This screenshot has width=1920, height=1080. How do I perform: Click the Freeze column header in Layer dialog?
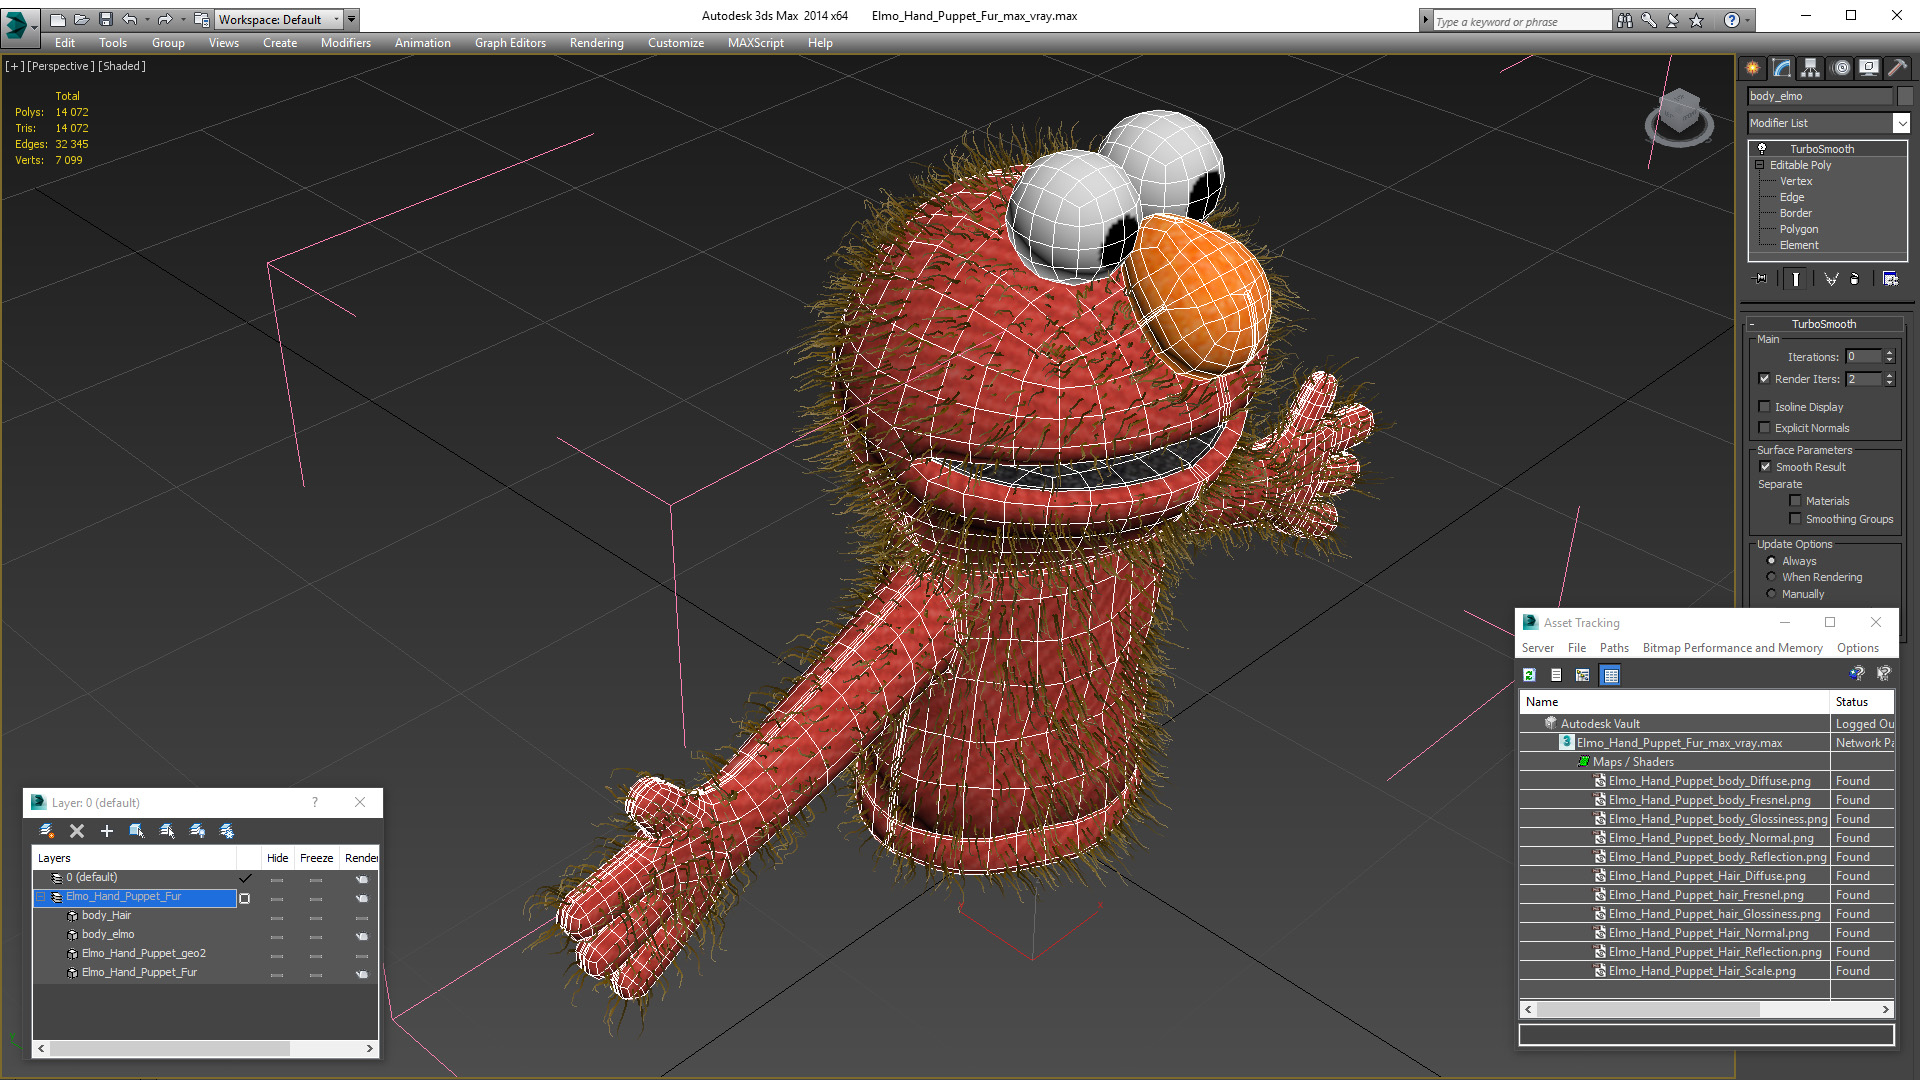316,858
